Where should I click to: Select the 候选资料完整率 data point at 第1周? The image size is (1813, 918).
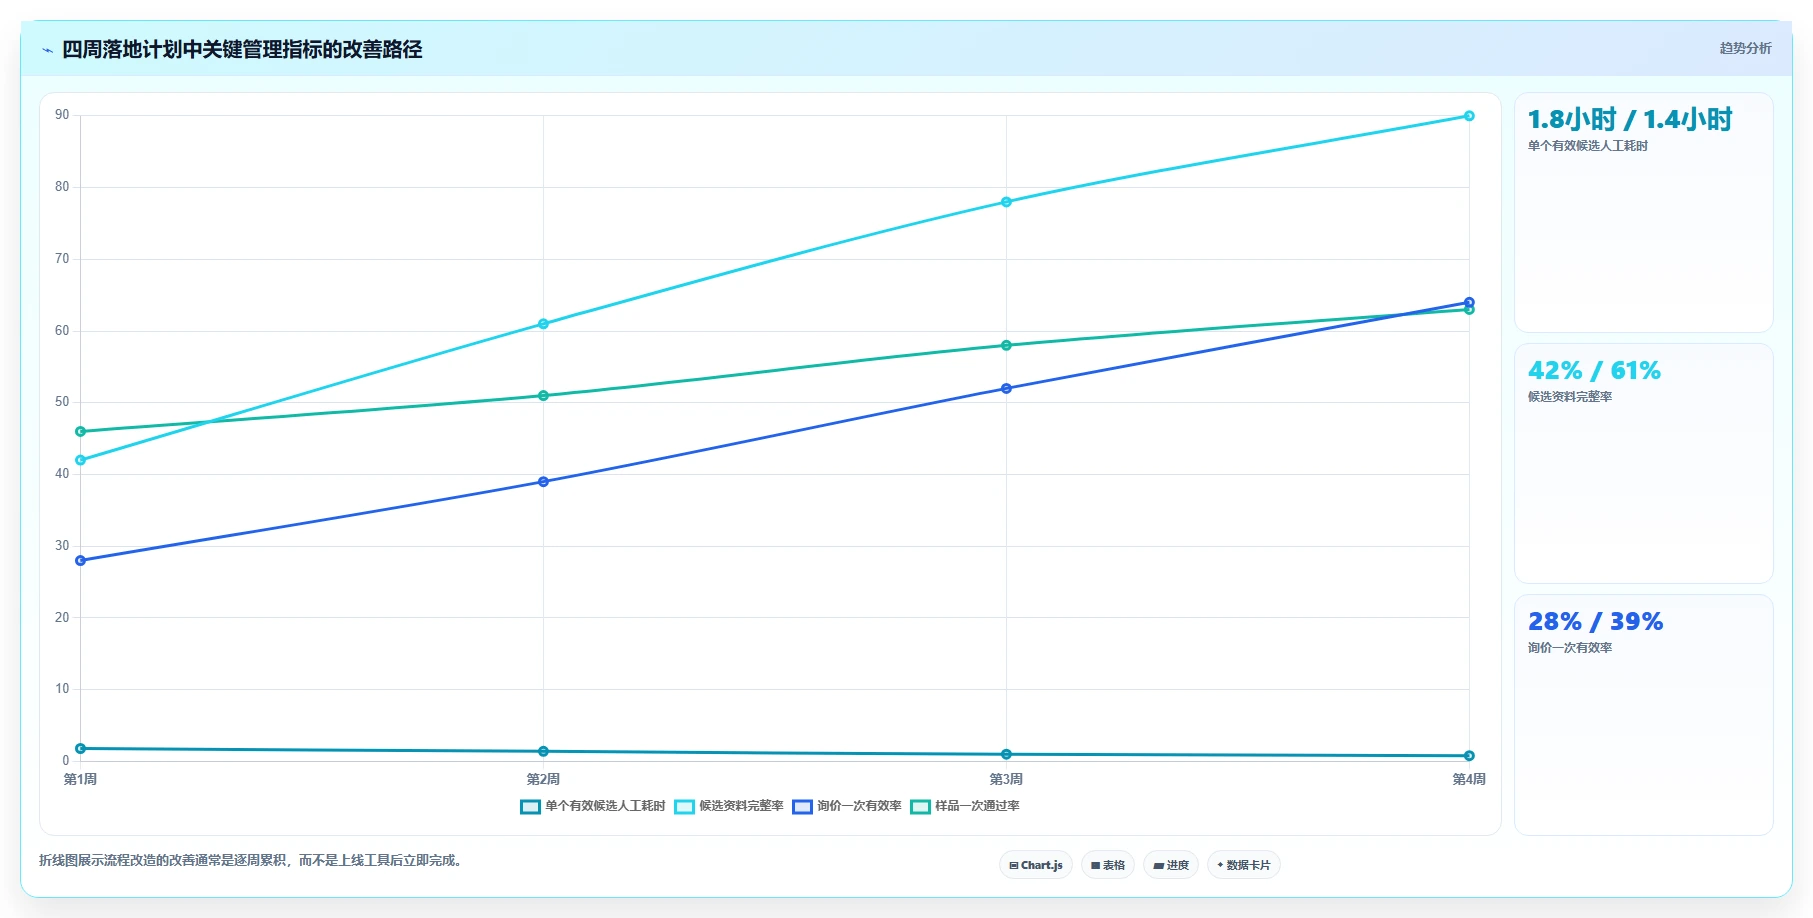tap(80, 460)
